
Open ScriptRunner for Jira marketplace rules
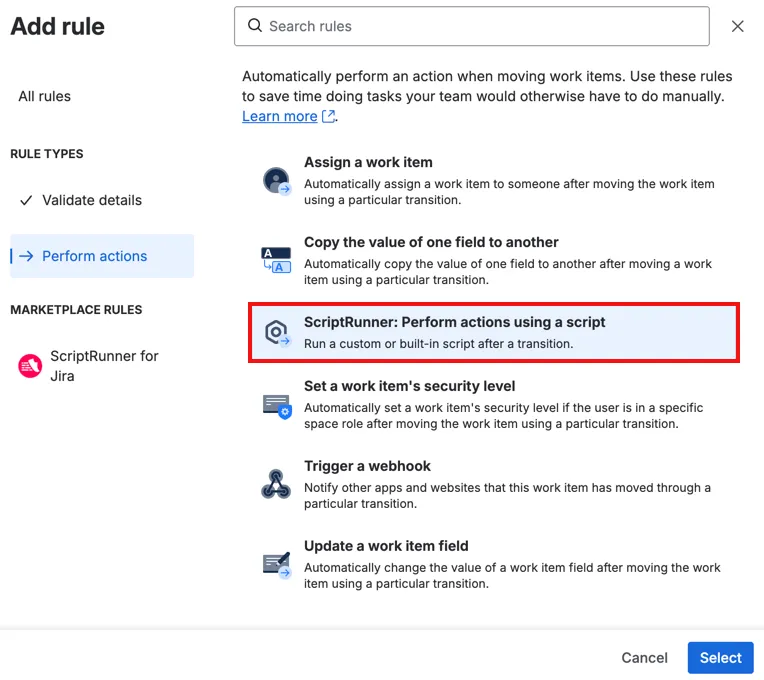coord(102,366)
